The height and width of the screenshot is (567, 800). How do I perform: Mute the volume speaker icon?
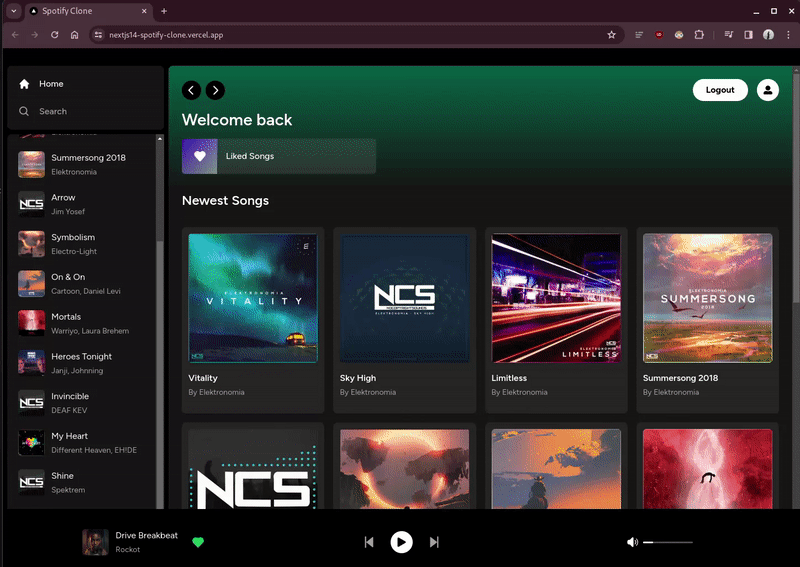(x=632, y=542)
